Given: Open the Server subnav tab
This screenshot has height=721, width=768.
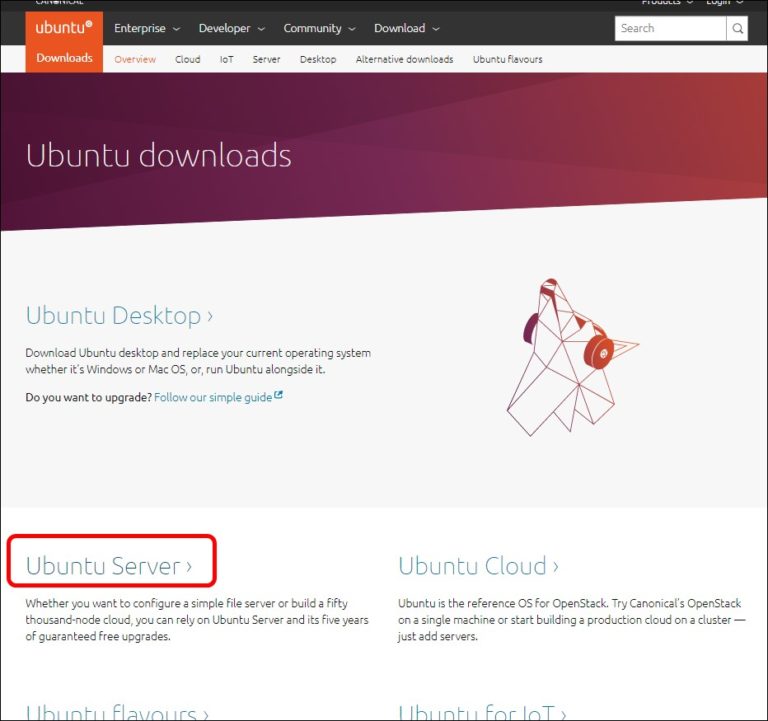Looking at the screenshot, I should pyautogui.click(x=266, y=60).
